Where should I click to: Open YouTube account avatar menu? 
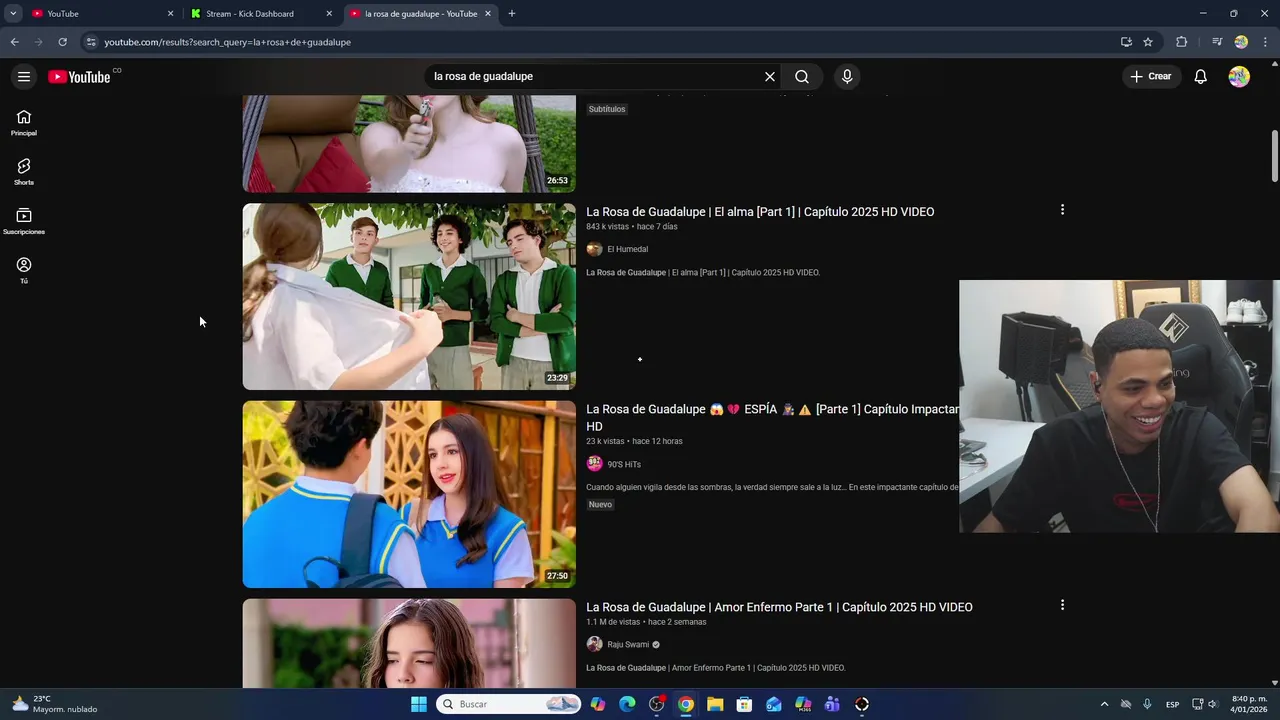tap(1239, 76)
